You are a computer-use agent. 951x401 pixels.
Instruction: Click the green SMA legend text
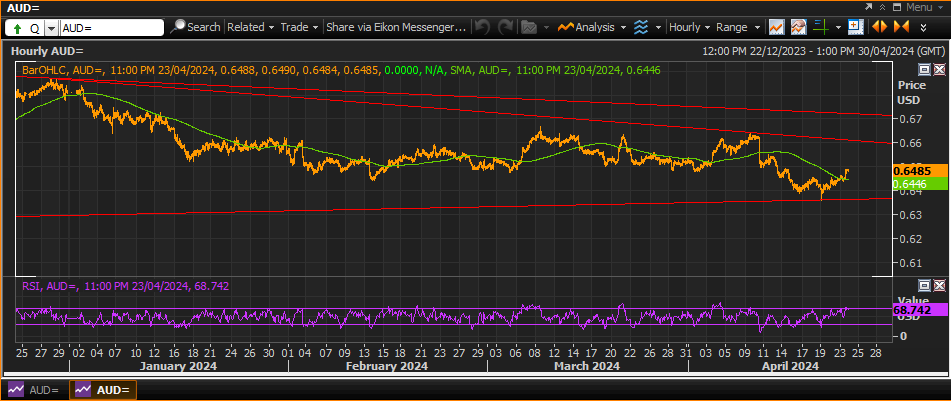(x=555, y=70)
